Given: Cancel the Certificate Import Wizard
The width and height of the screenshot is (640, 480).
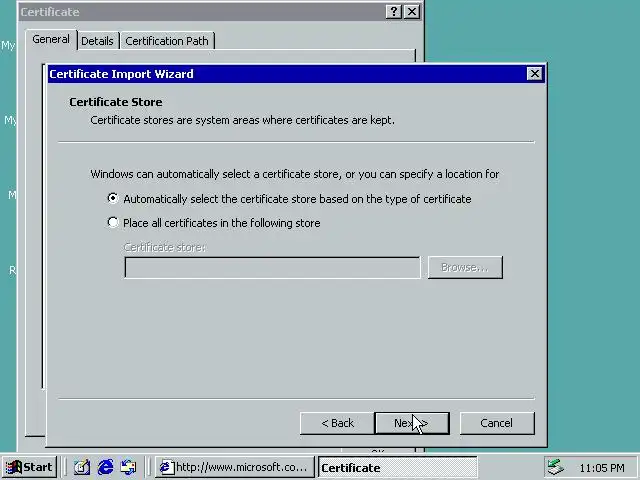Looking at the screenshot, I should 497,423.
